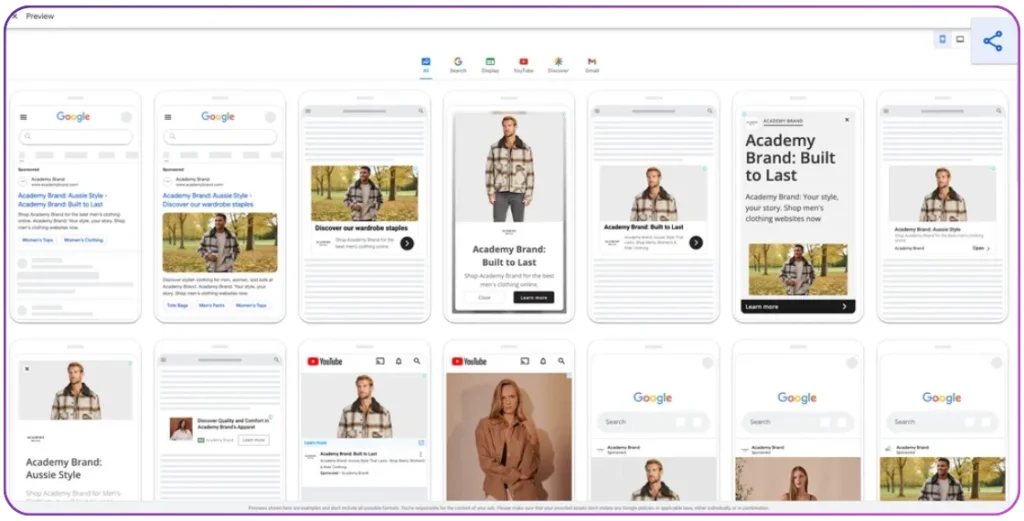Switch to the Gmail channel tab
The height and width of the screenshot is (521, 1024).
(592, 65)
